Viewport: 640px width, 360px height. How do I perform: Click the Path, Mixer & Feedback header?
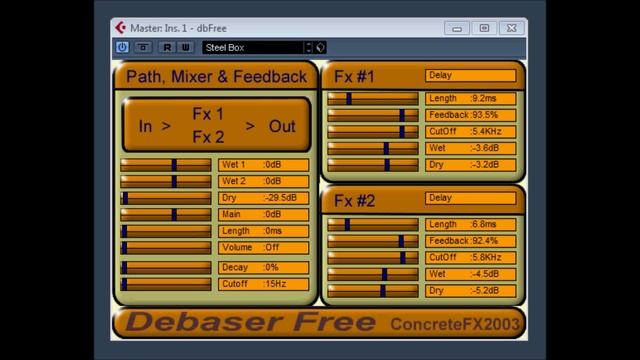[216, 77]
